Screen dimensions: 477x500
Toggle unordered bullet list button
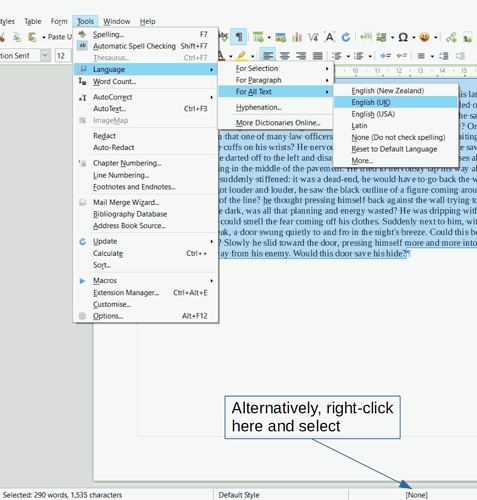(337, 56)
